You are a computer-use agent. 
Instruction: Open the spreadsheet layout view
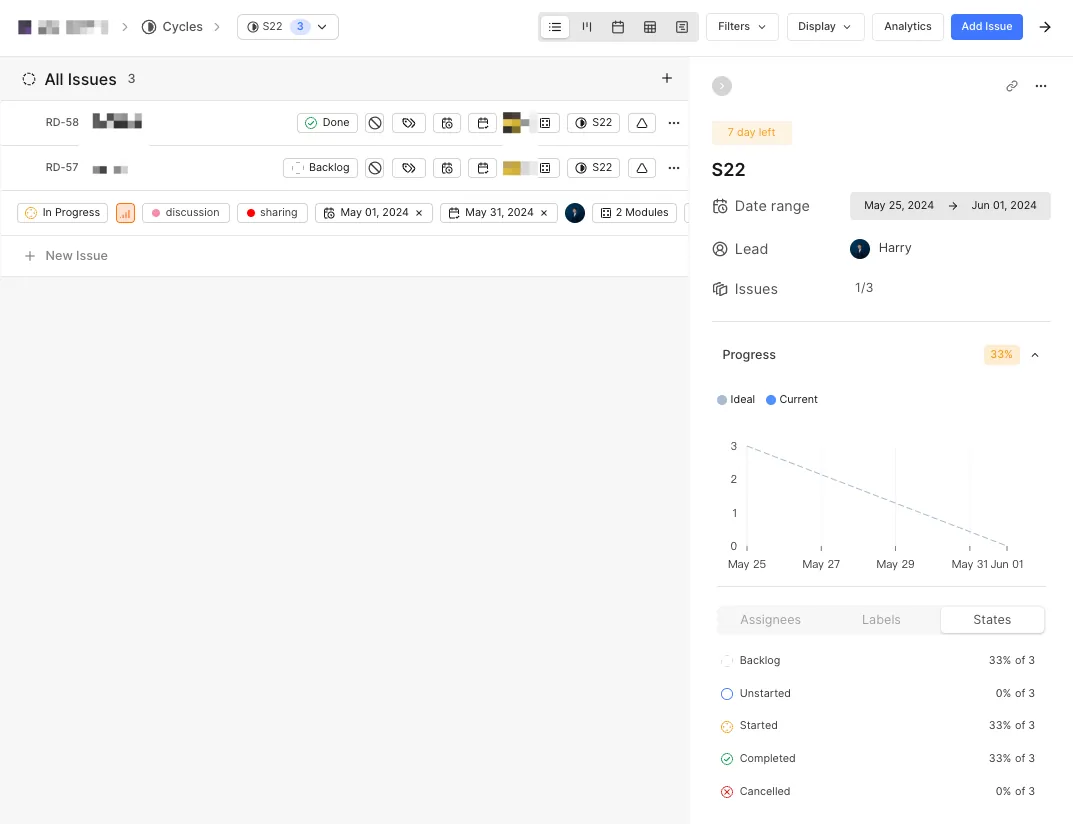pyautogui.click(x=650, y=27)
